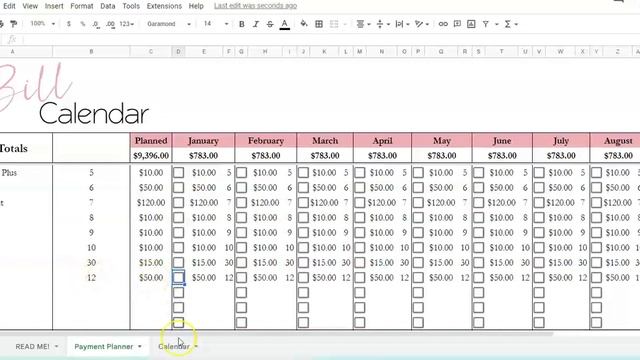Open the Extensions menu
Viewport: 640px width, 360px height.
pos(164,6)
